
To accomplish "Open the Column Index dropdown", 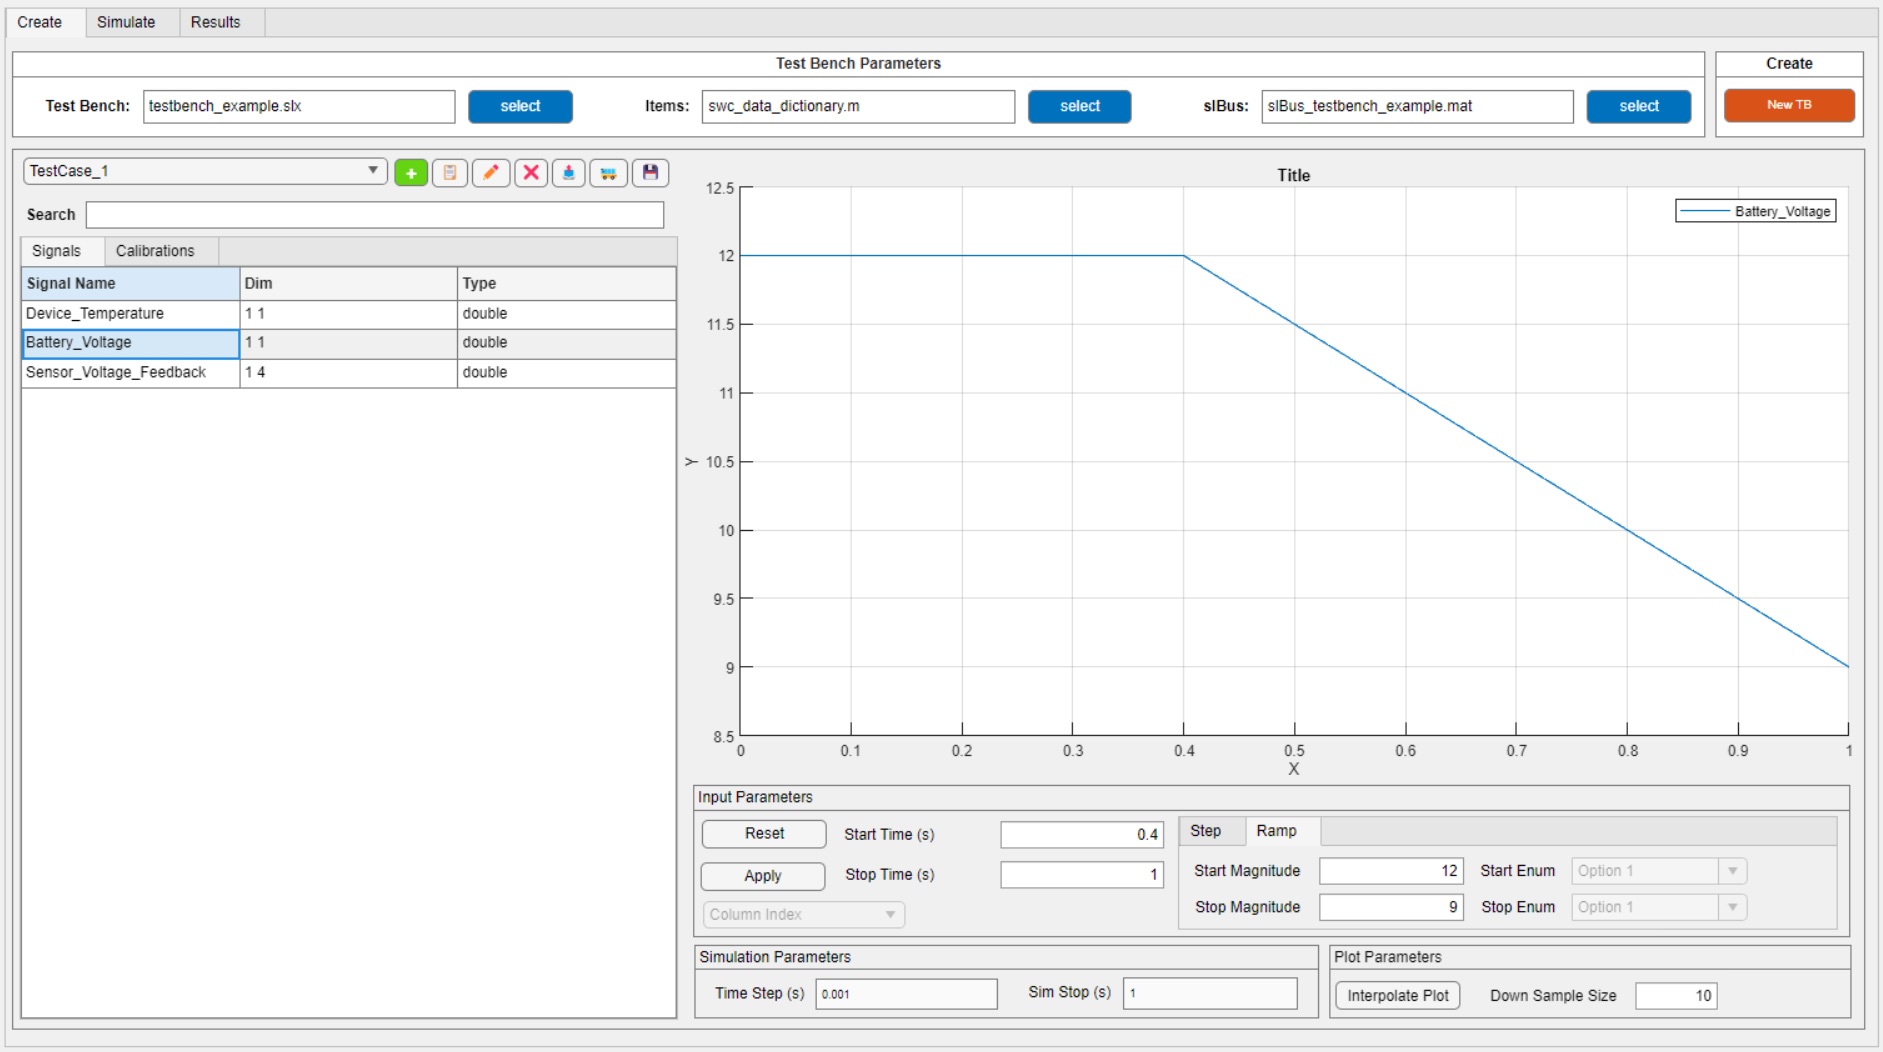I will [x=803, y=914].
